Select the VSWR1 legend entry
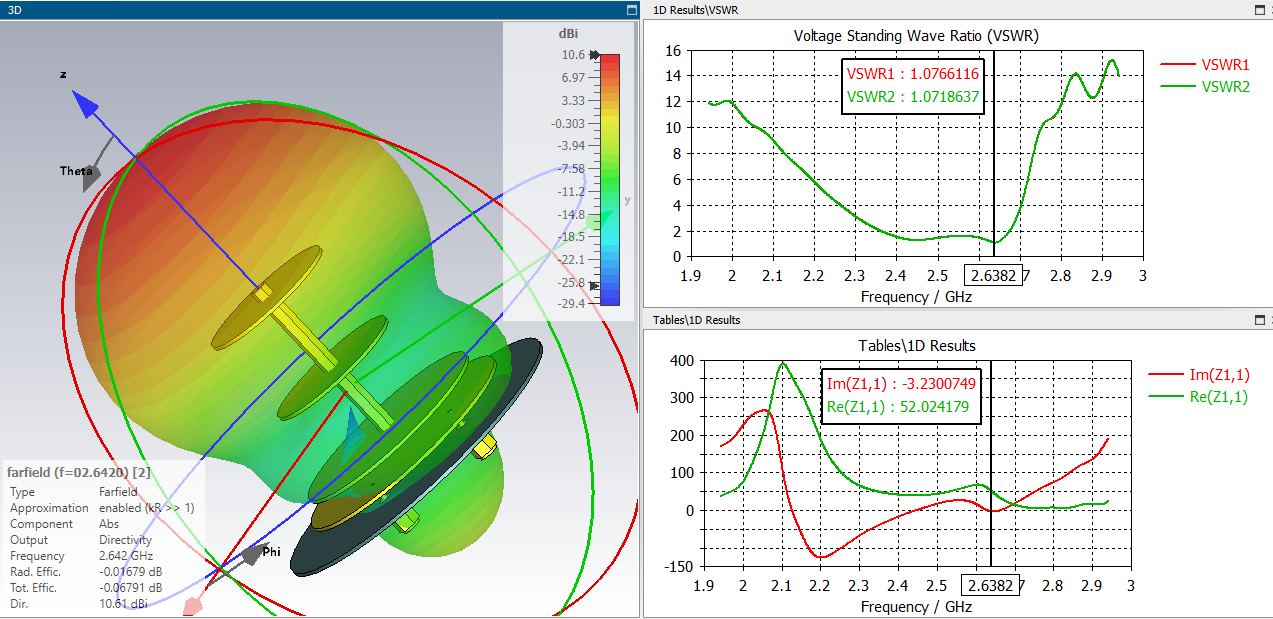1273x619 pixels. 1205,64
